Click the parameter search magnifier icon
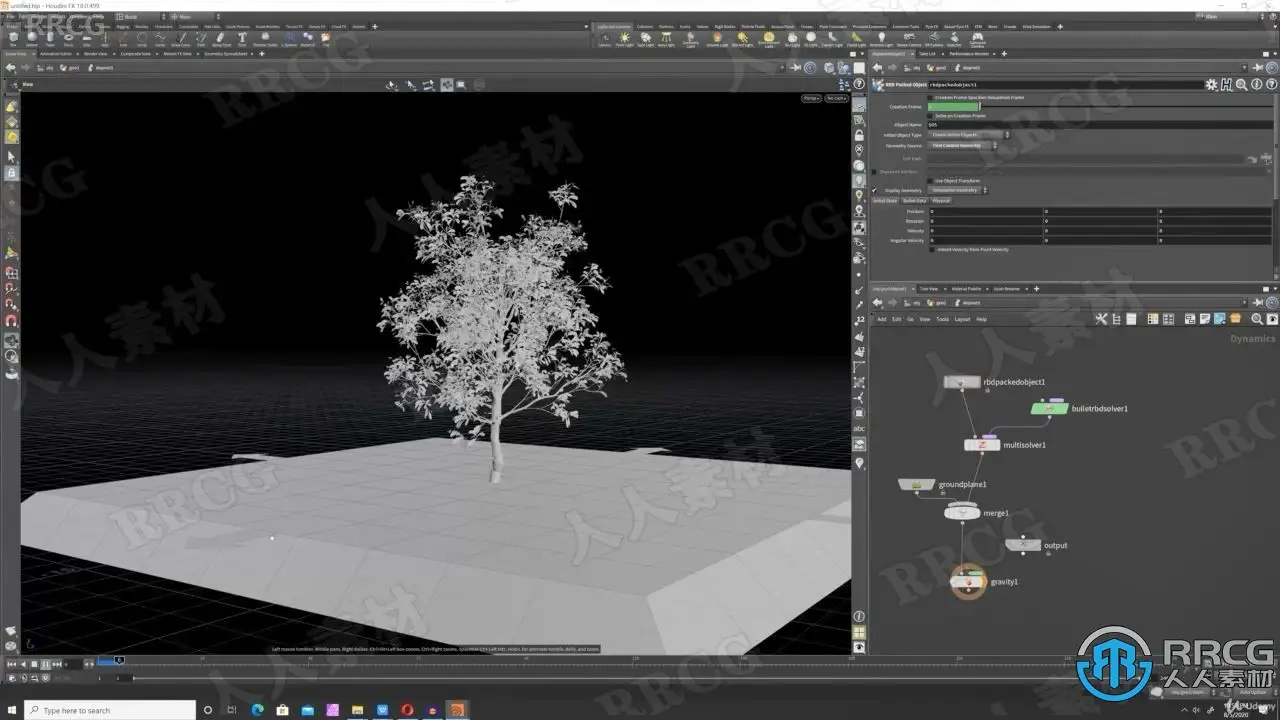The height and width of the screenshot is (720, 1280). point(1241,86)
